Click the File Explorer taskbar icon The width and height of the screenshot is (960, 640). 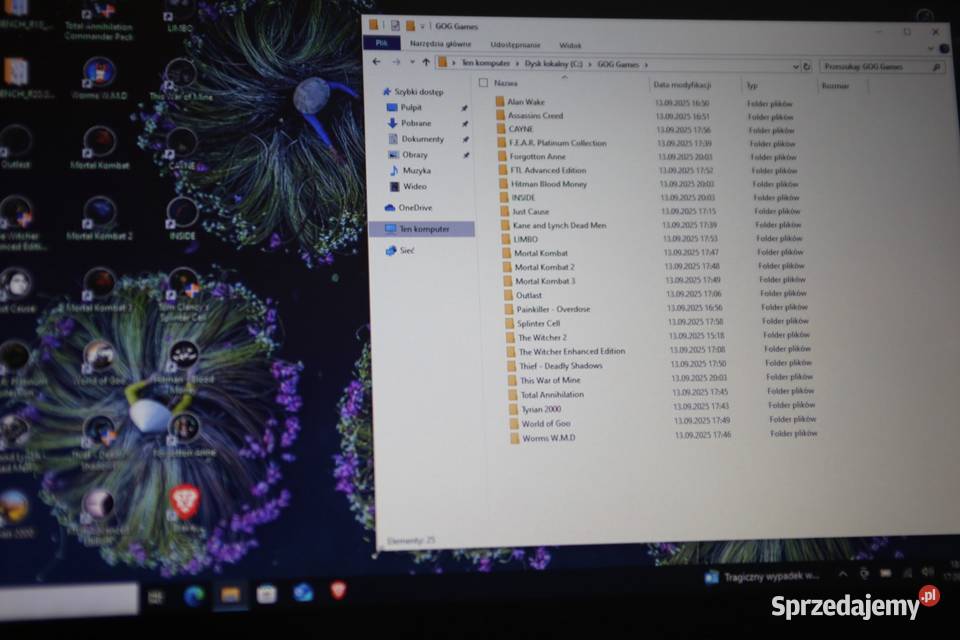tap(230, 595)
